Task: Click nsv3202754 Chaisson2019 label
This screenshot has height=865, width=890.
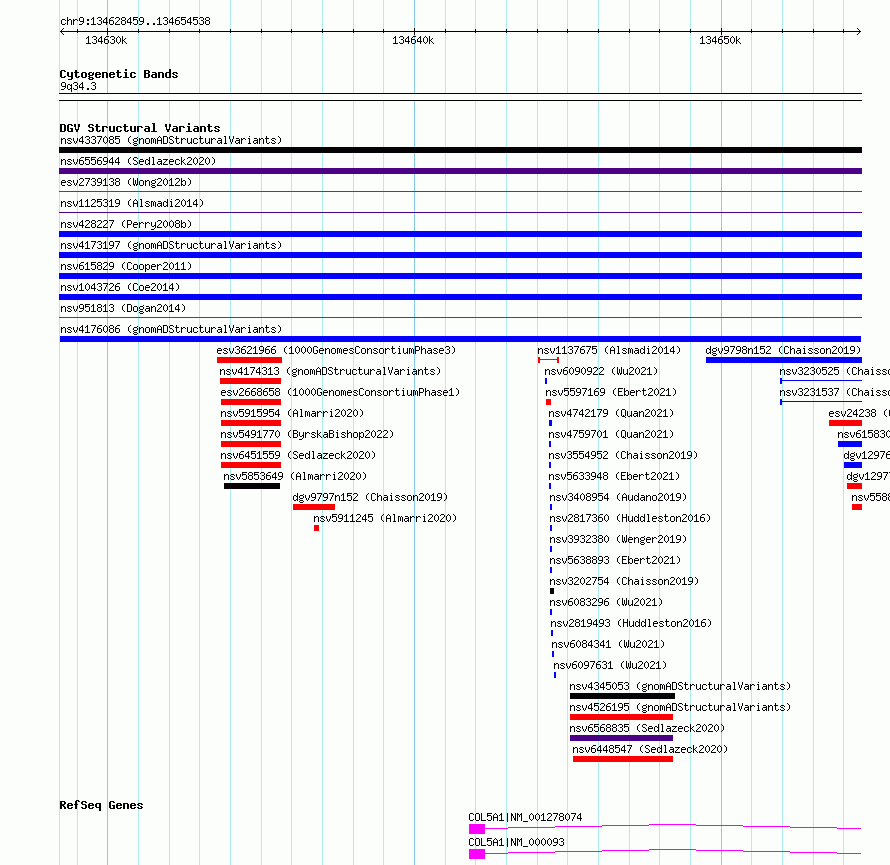Action: click(x=624, y=581)
